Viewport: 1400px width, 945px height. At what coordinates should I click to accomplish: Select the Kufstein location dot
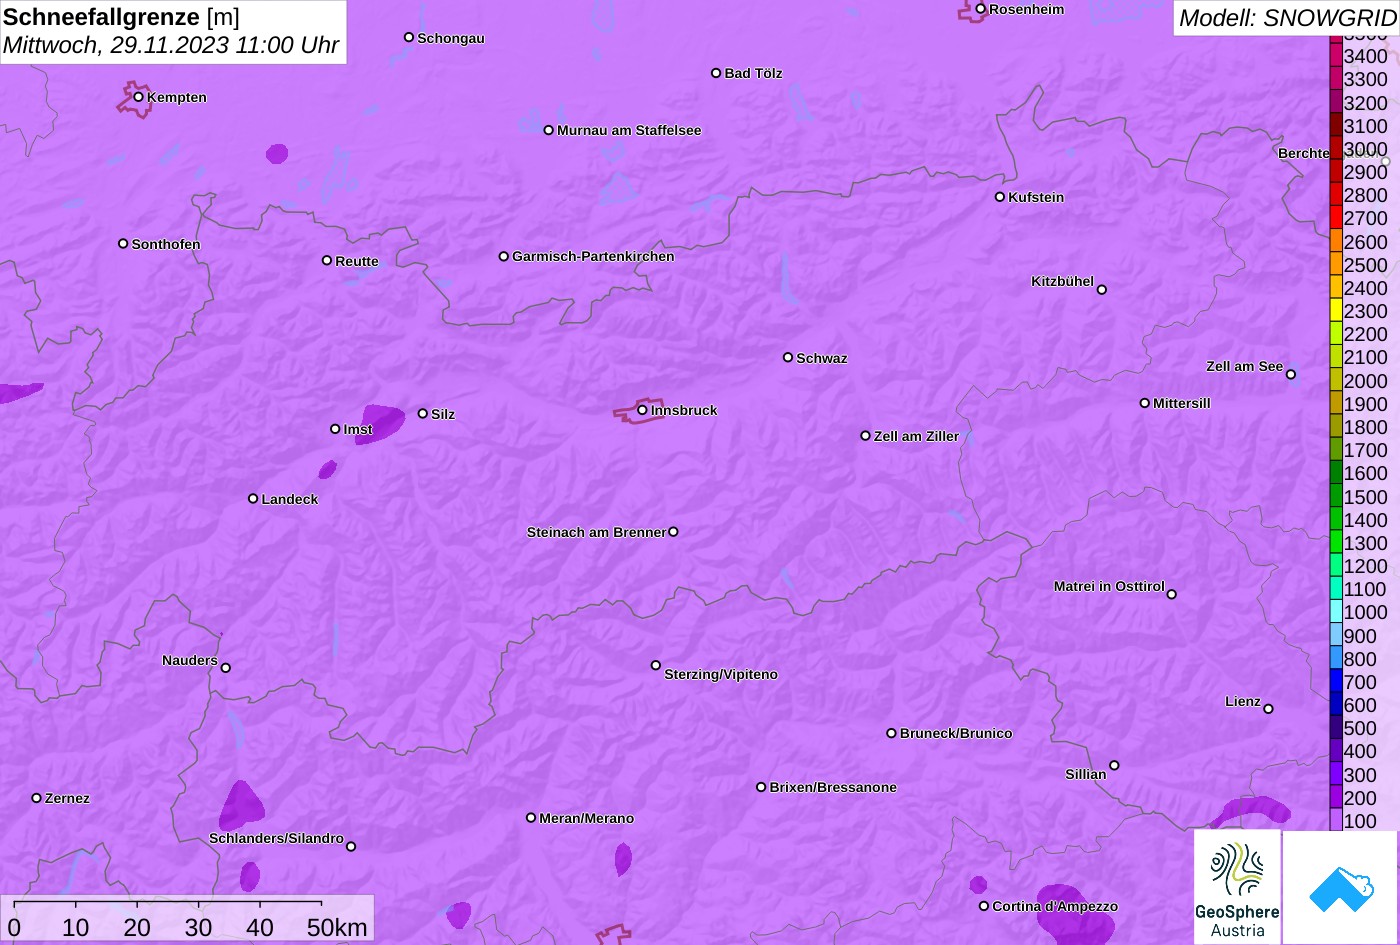[x=1000, y=197]
